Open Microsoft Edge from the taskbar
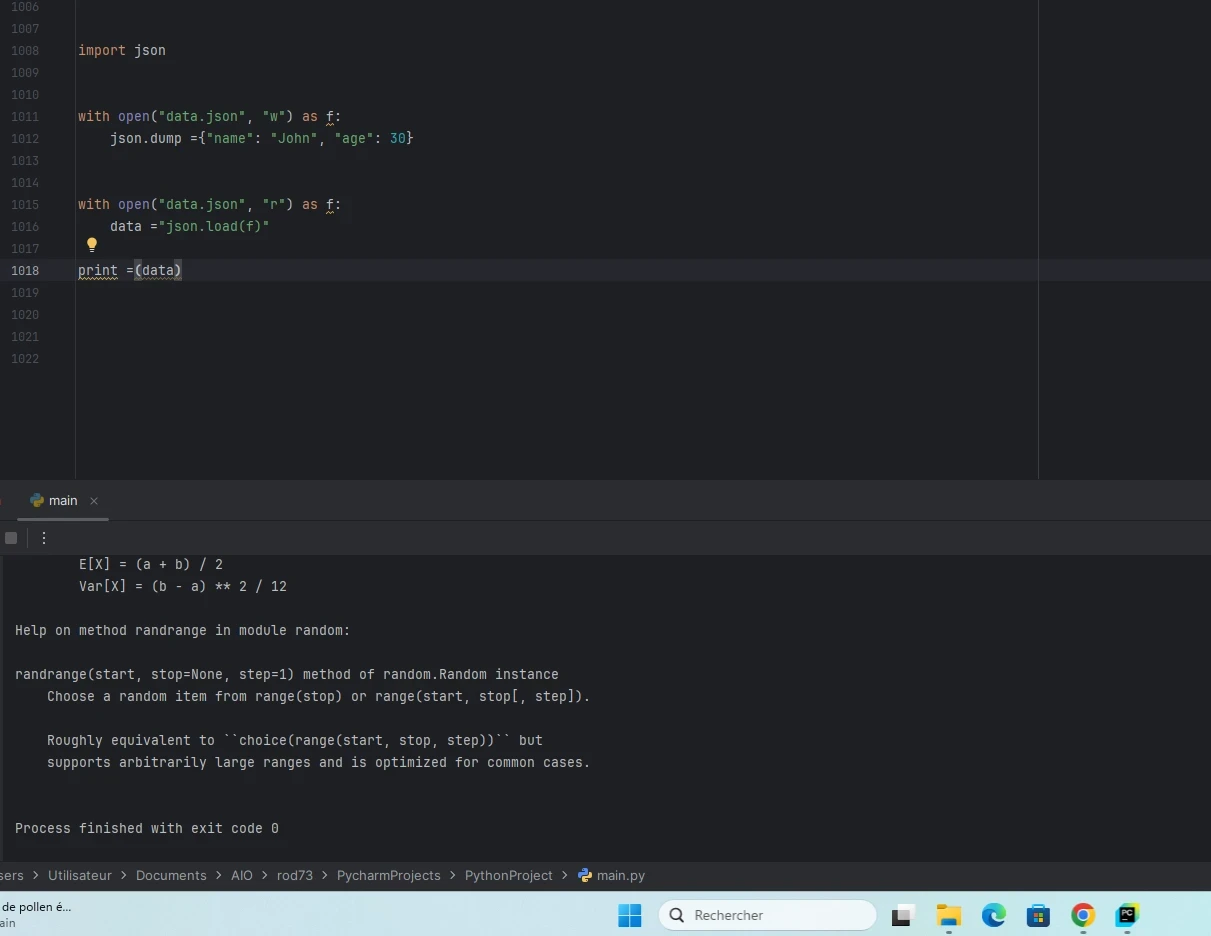The width and height of the screenshot is (1211, 936). tap(993, 915)
